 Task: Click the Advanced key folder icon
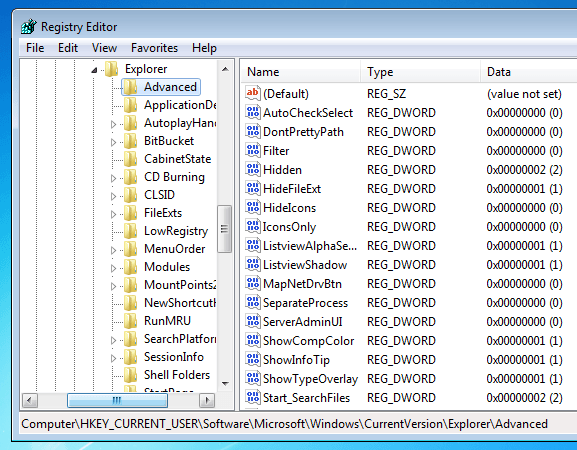(x=130, y=87)
